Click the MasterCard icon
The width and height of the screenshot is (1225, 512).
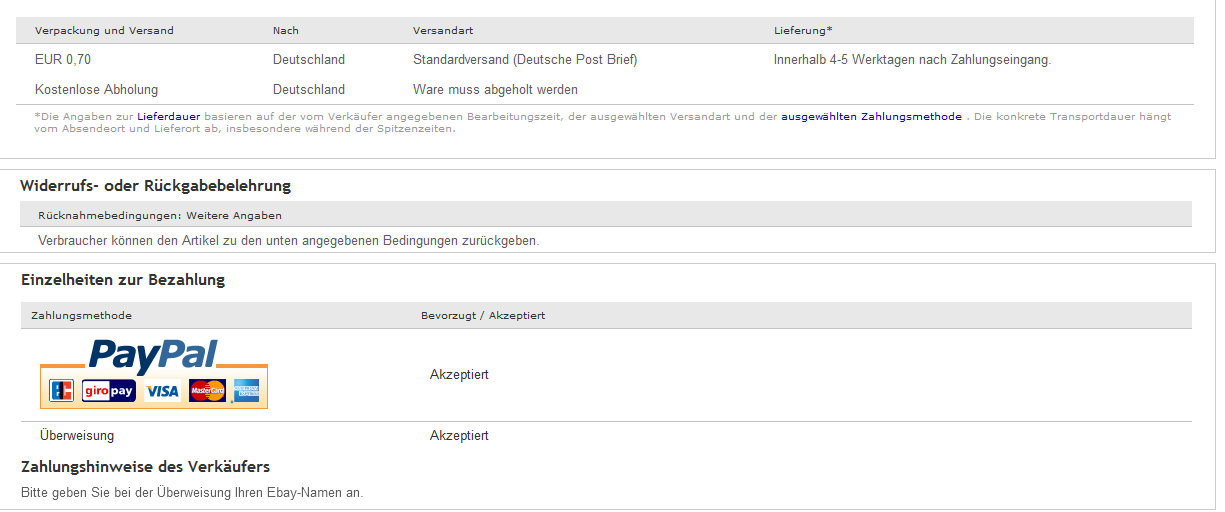[x=207, y=391]
